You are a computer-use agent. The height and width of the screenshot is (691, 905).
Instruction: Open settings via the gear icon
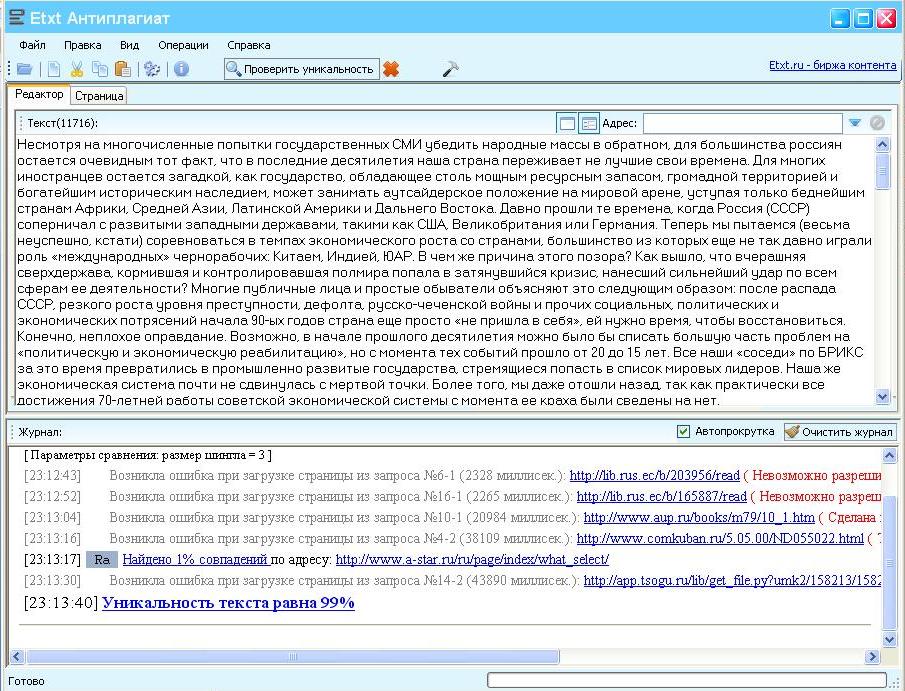[152, 69]
